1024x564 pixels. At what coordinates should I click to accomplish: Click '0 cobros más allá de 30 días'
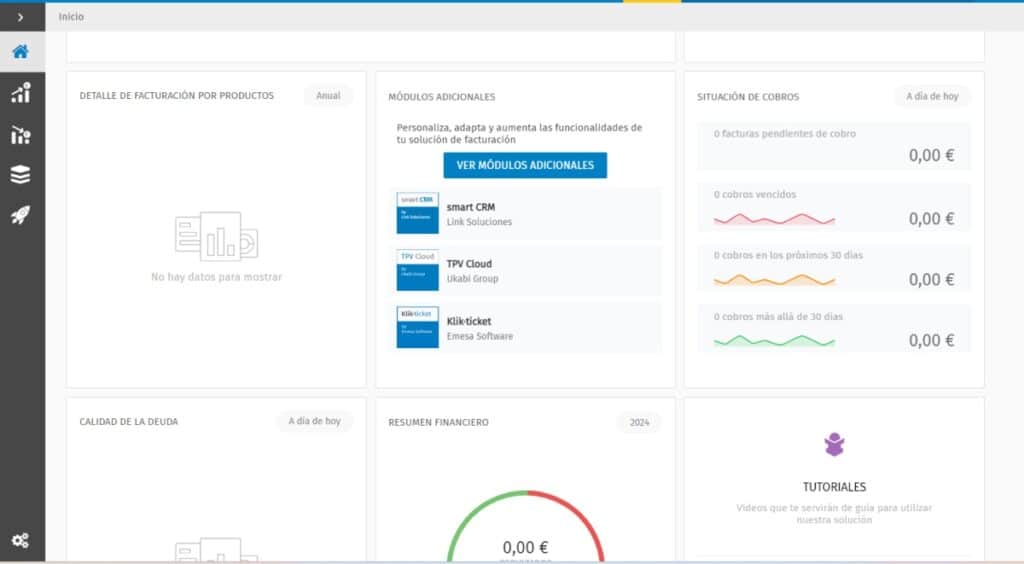pyautogui.click(x=778, y=317)
